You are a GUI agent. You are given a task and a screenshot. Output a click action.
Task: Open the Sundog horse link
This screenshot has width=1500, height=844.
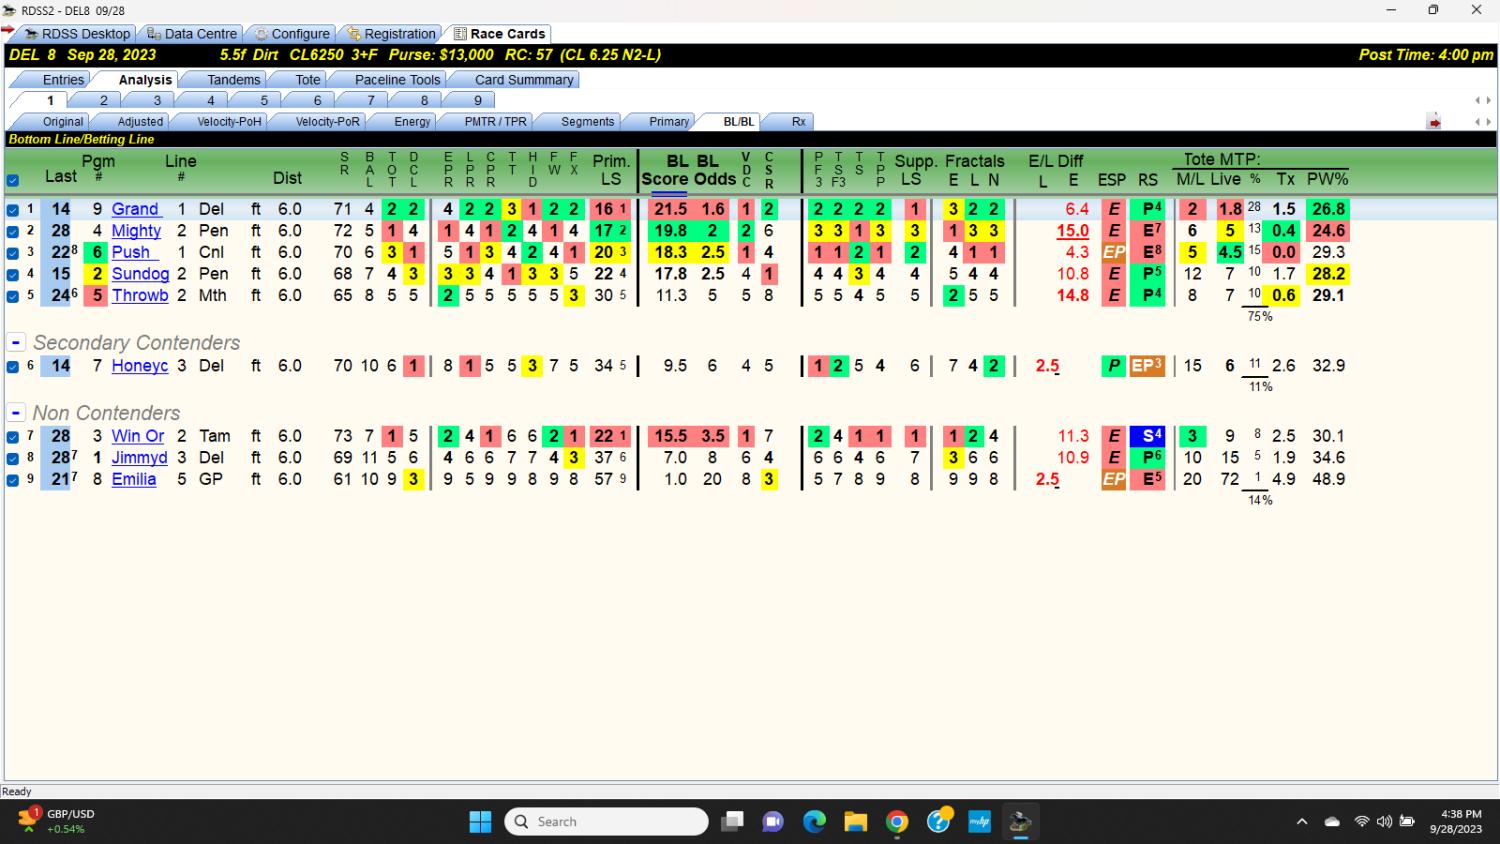[140, 274]
